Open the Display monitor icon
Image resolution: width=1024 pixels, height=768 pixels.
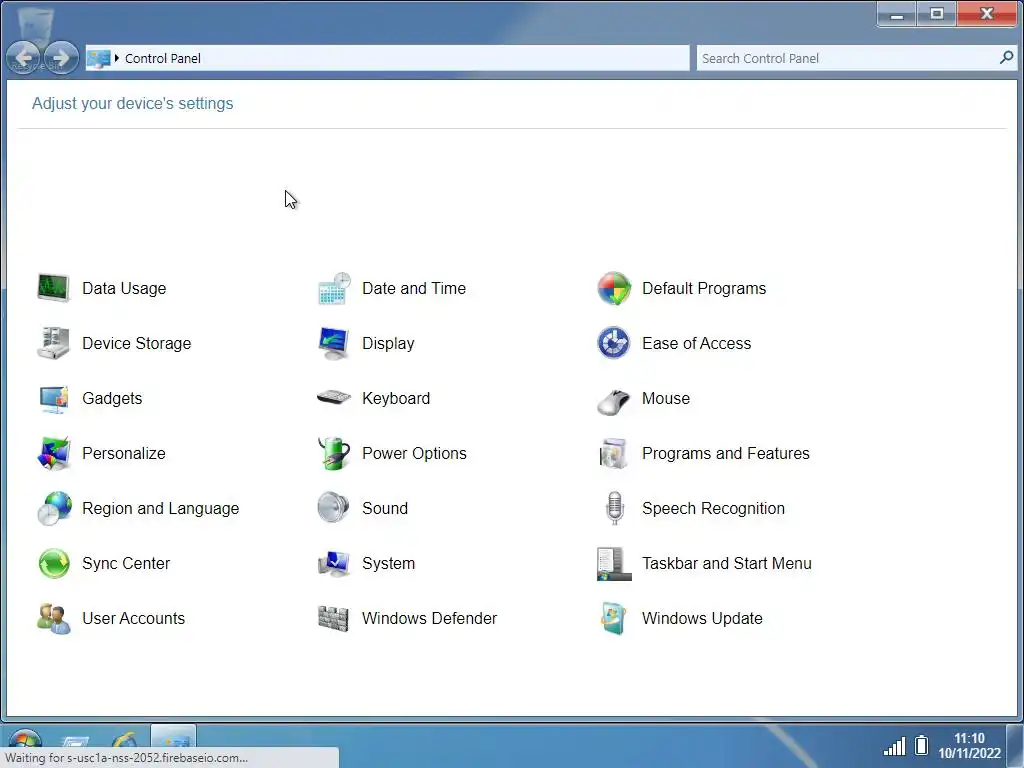point(334,343)
